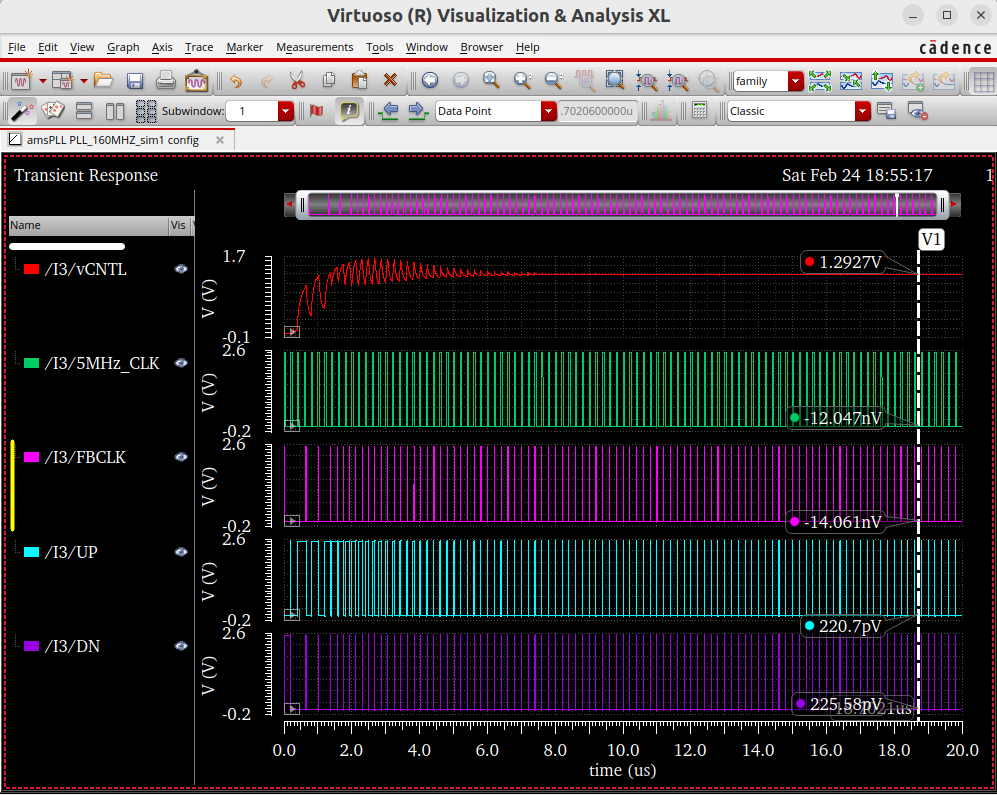Expand the family dropdown

(x=795, y=81)
